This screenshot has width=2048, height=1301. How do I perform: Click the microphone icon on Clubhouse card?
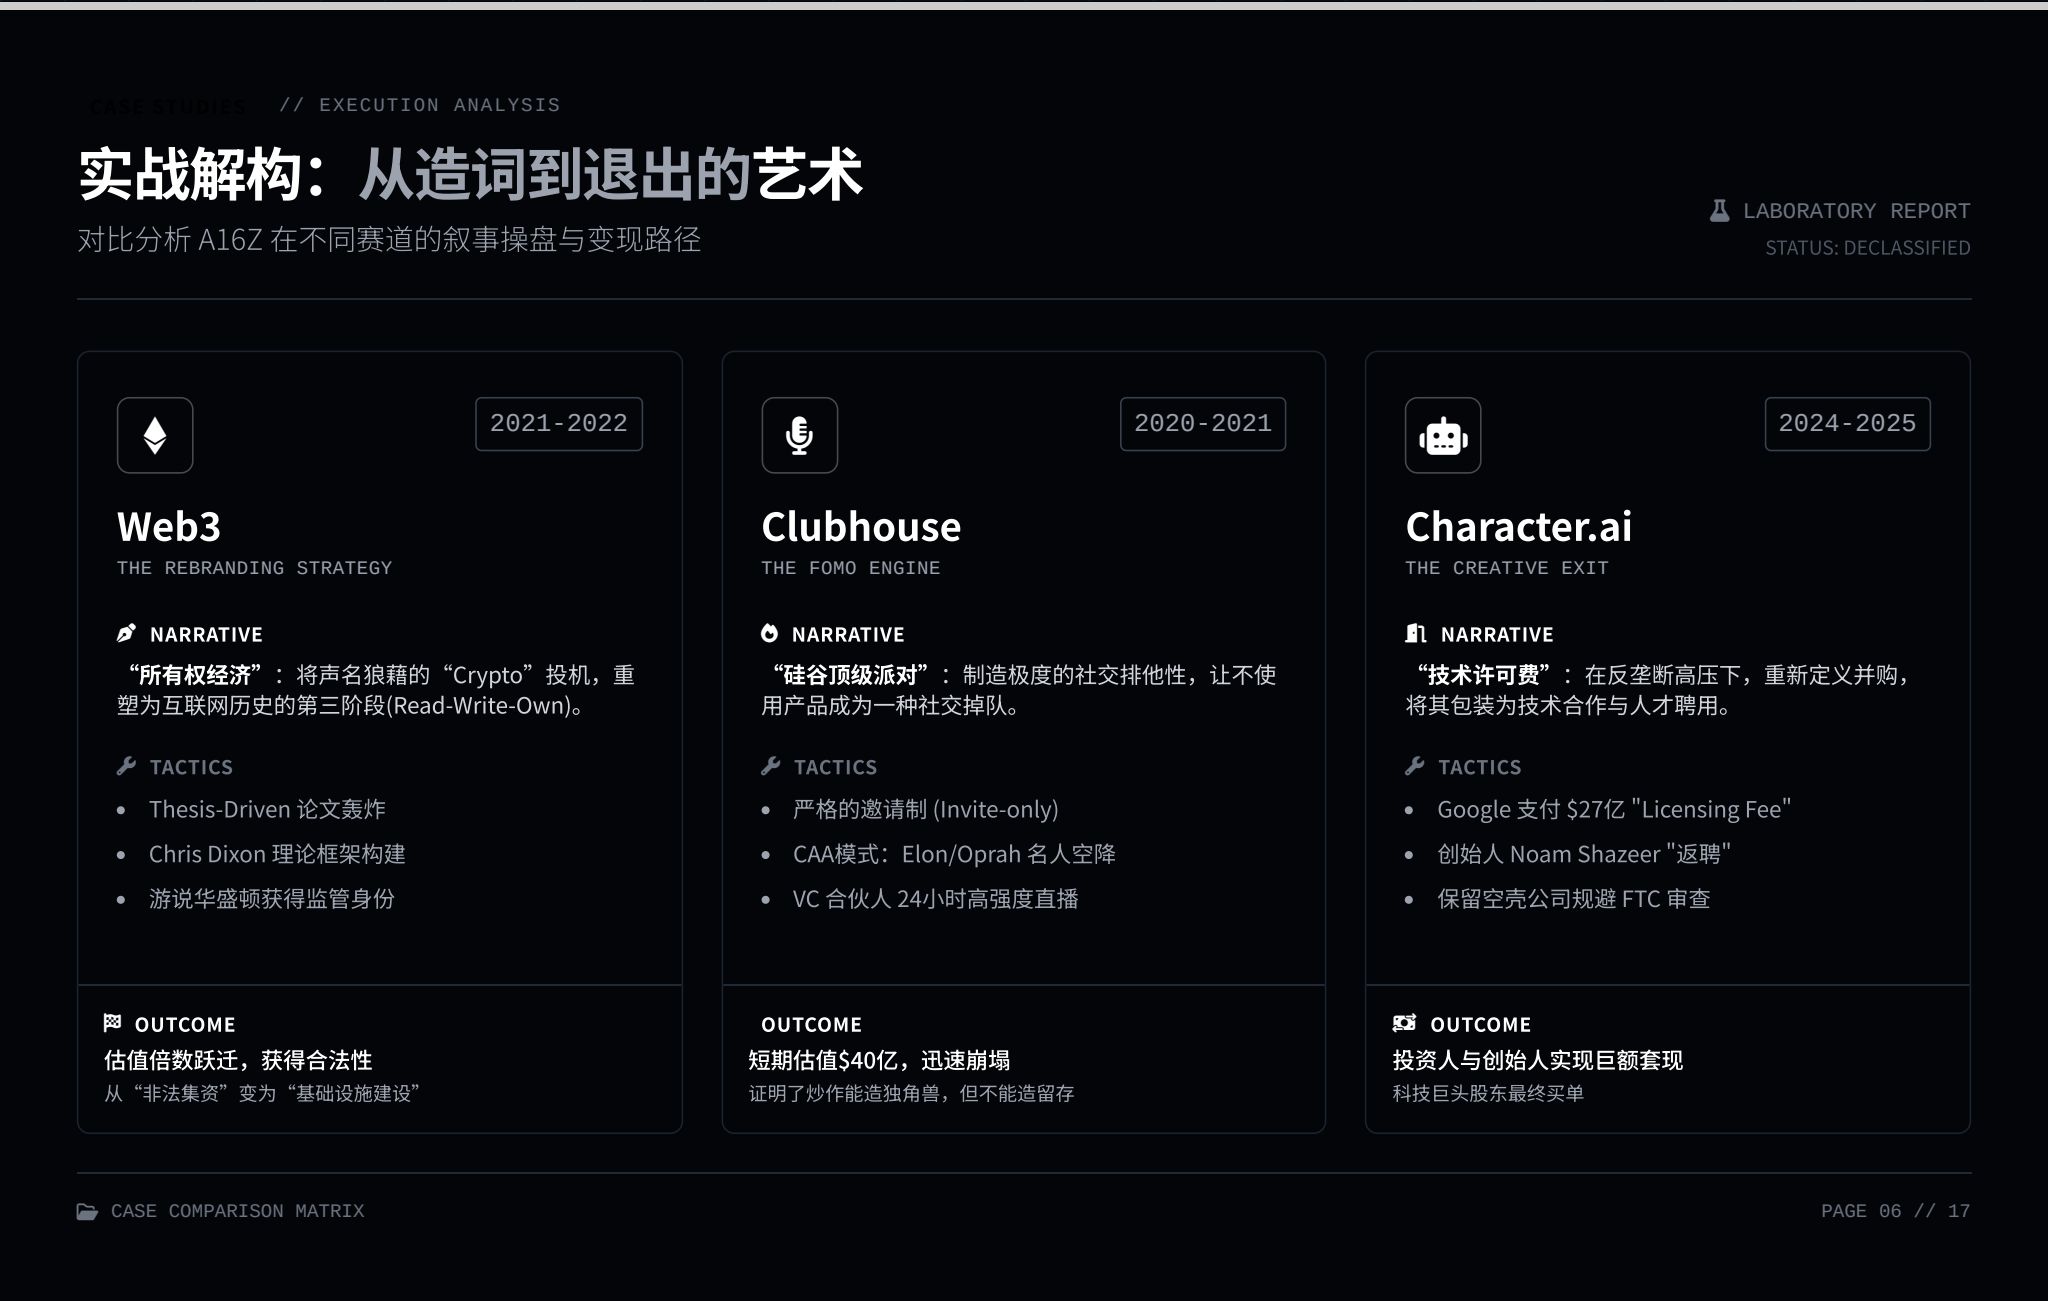[799, 435]
